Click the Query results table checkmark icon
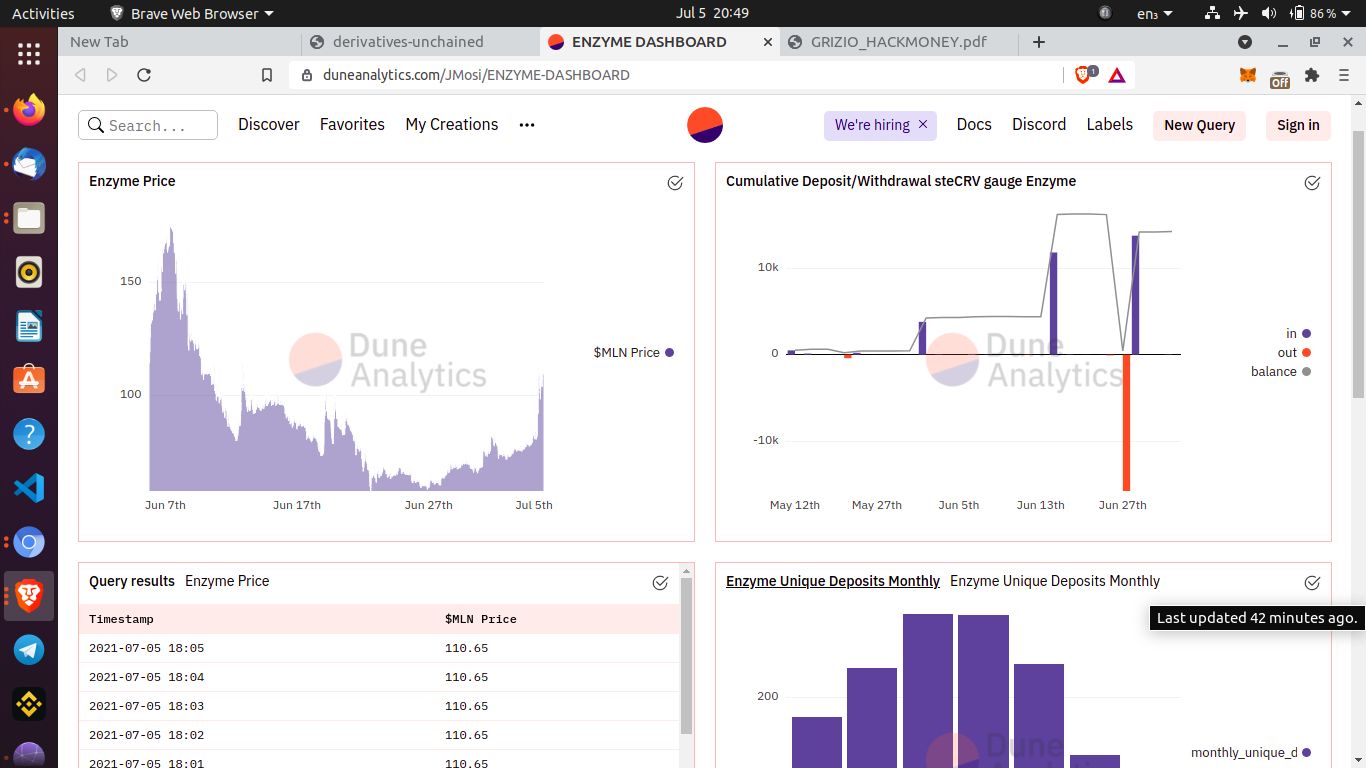The image size is (1366, 768). (660, 583)
